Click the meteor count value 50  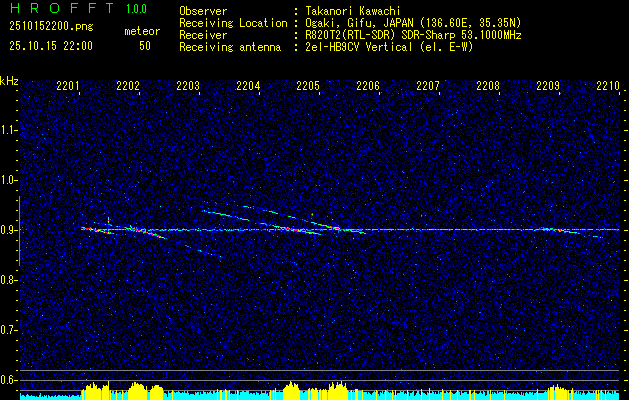click(x=145, y=46)
